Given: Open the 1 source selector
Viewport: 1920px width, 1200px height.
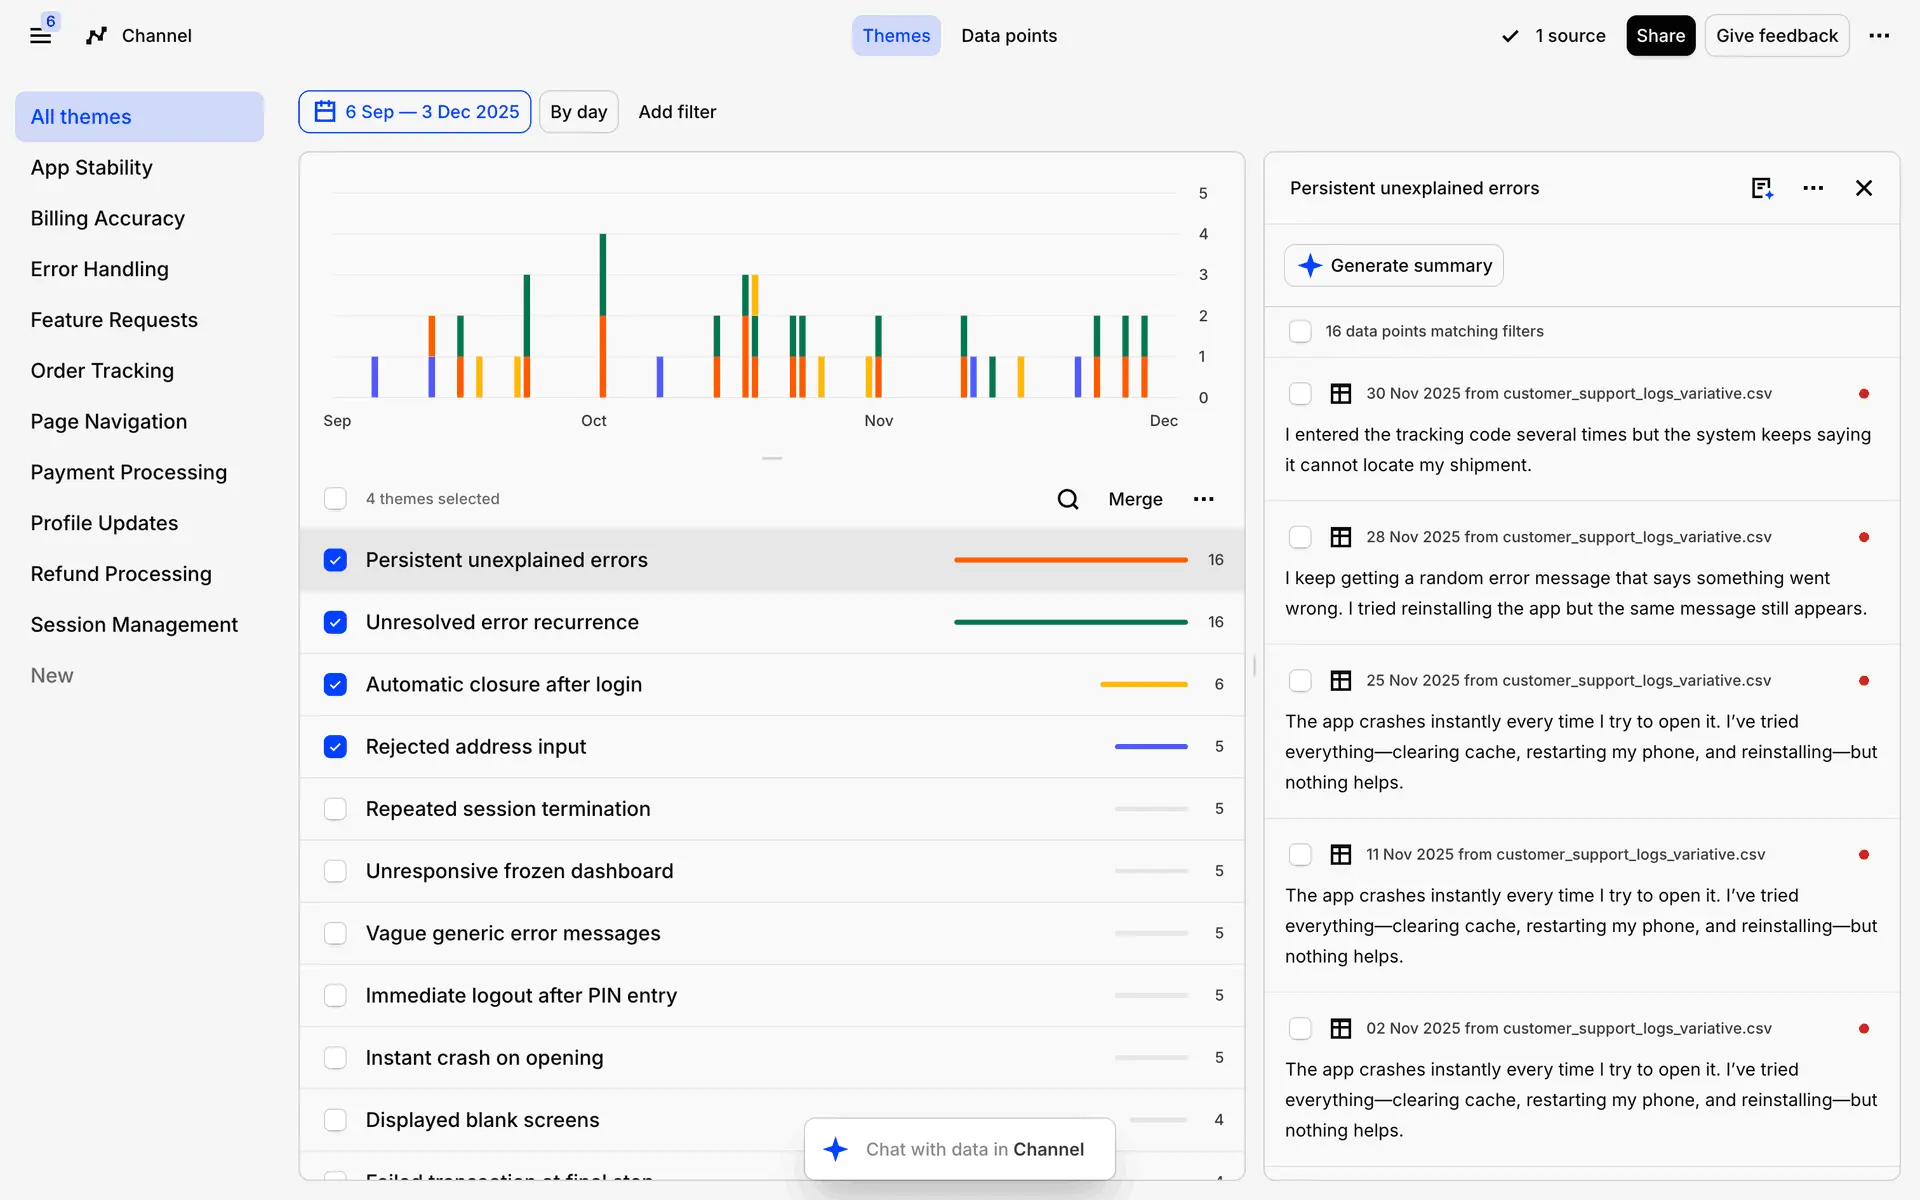Looking at the screenshot, I should pyautogui.click(x=1554, y=36).
